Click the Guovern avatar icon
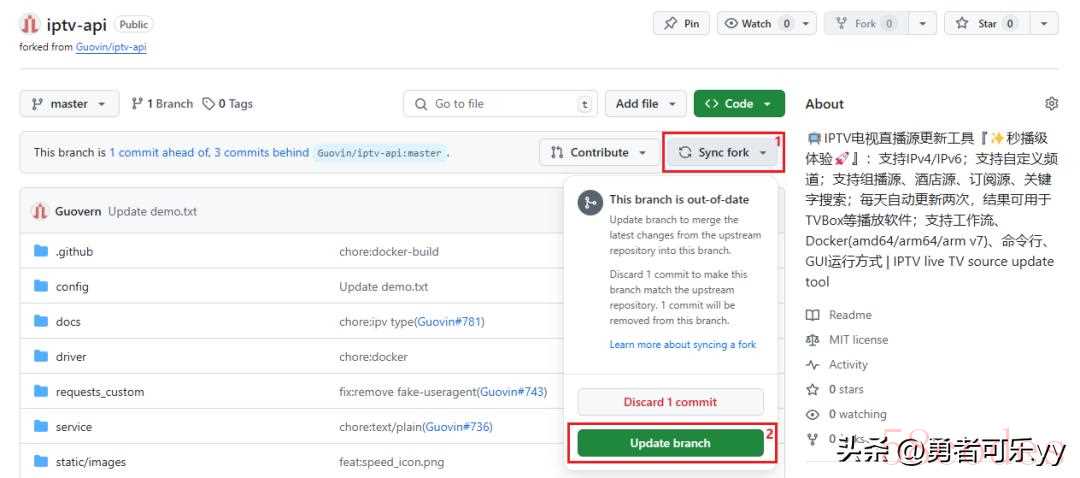The width and height of the screenshot is (1080, 478). tap(40, 211)
